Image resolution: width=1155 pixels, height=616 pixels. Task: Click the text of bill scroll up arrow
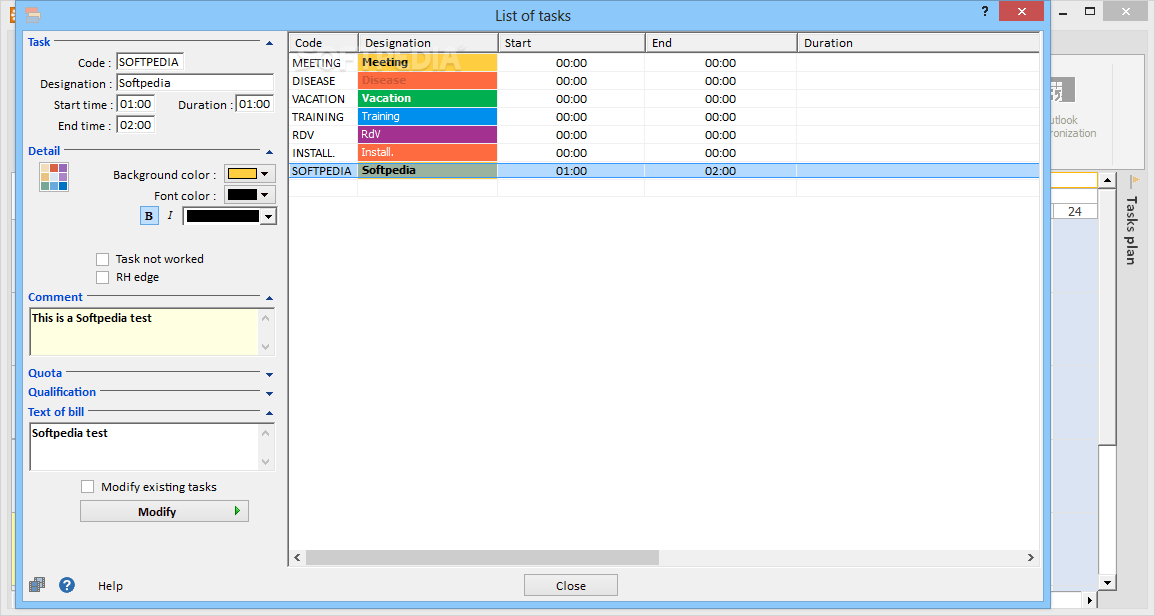[266, 433]
